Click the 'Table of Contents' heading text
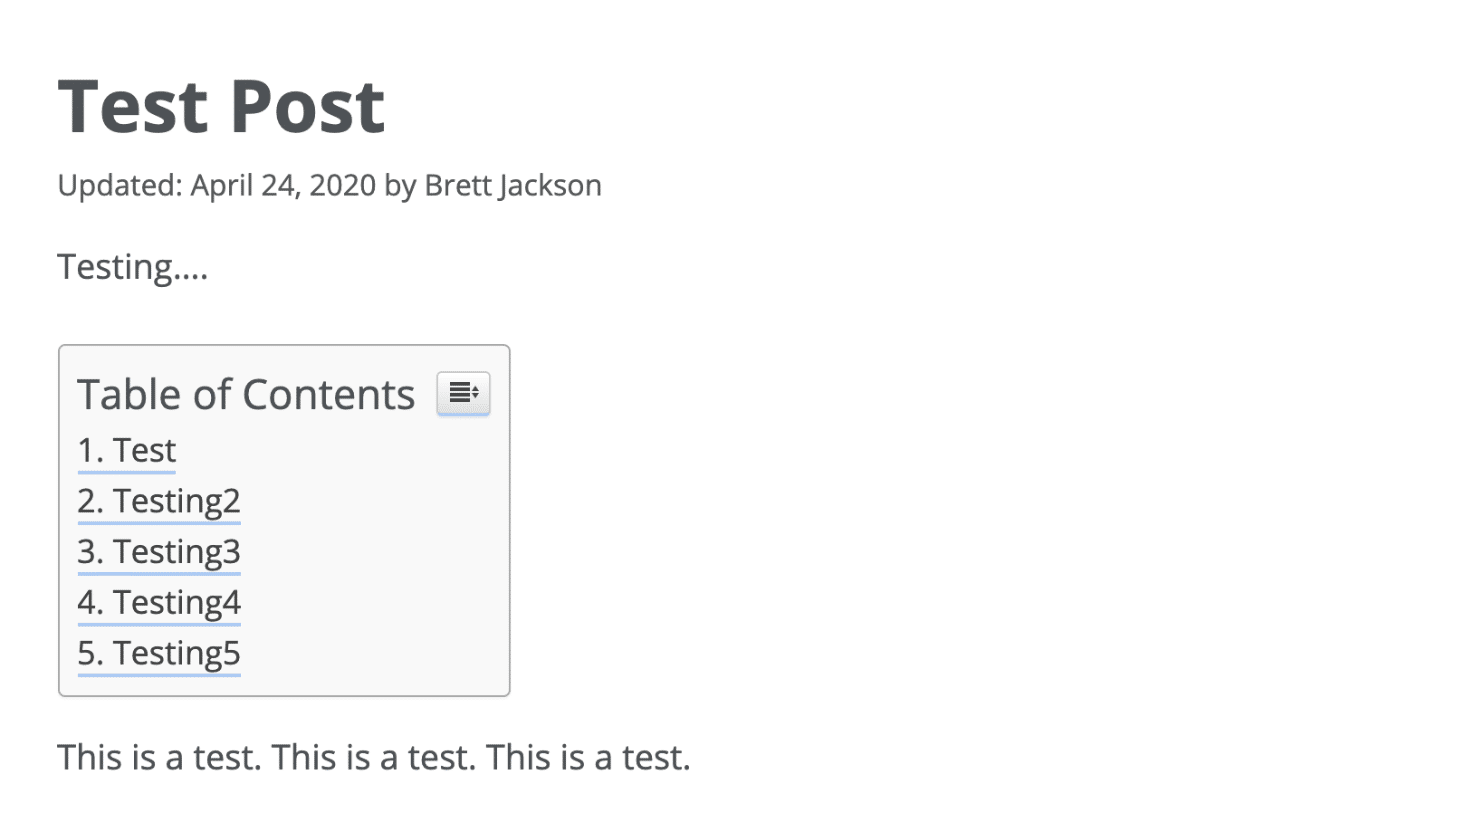1474x822 pixels. pos(246,395)
